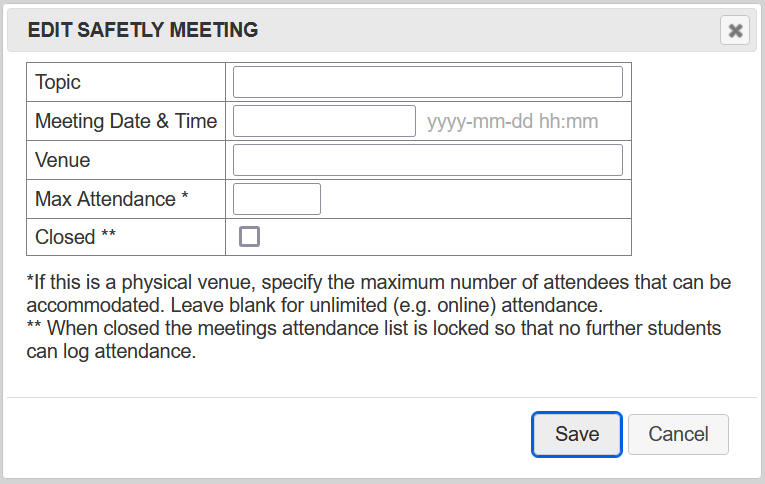Click the Venue label text
The width and height of the screenshot is (765, 484).
(x=62, y=160)
